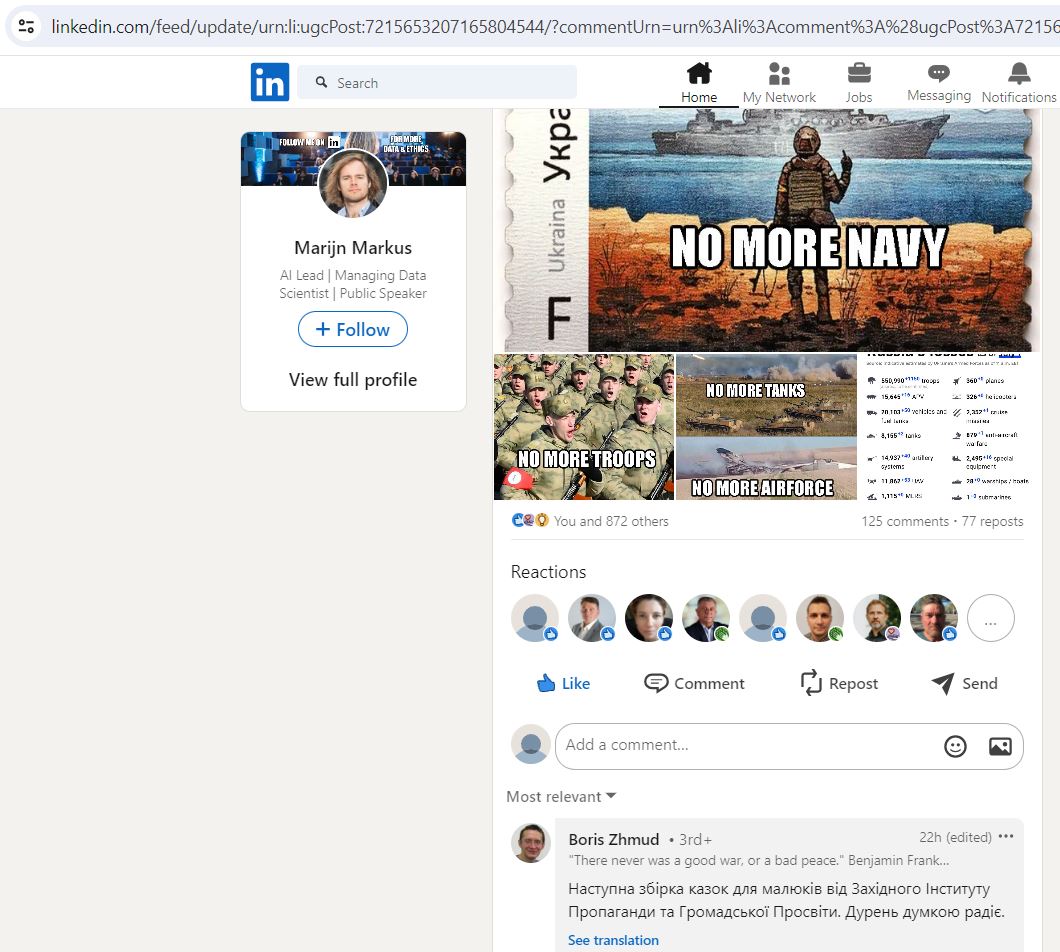The image size is (1060, 952).
Task: Open the Jobs tab
Action: pos(859,83)
